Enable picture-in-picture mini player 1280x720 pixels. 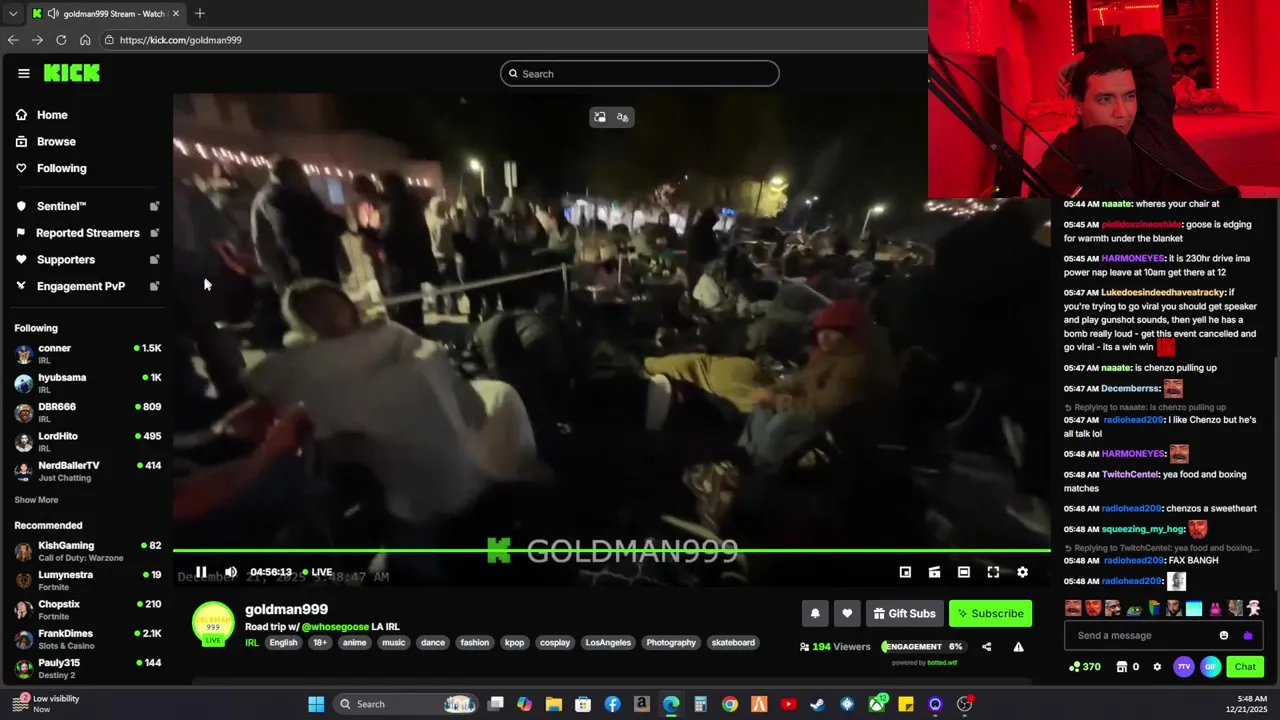(x=905, y=572)
